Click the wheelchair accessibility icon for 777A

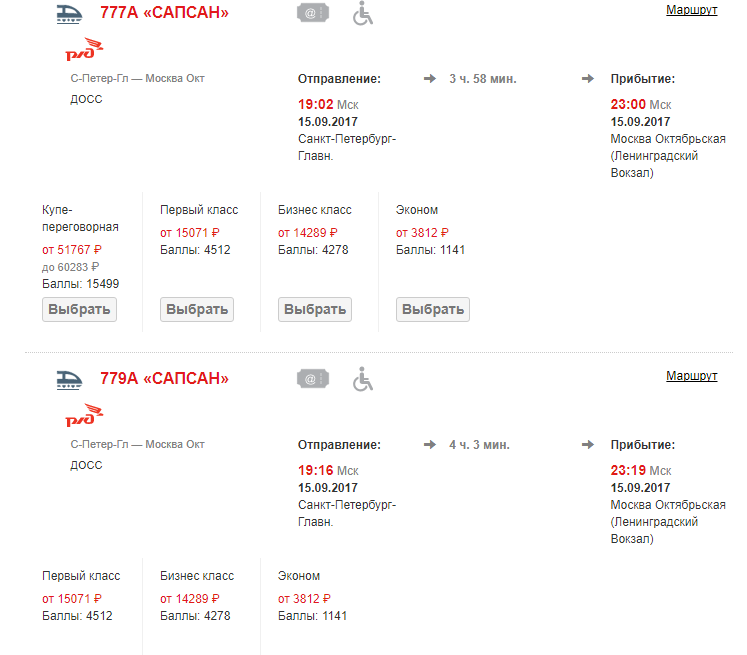click(x=363, y=13)
